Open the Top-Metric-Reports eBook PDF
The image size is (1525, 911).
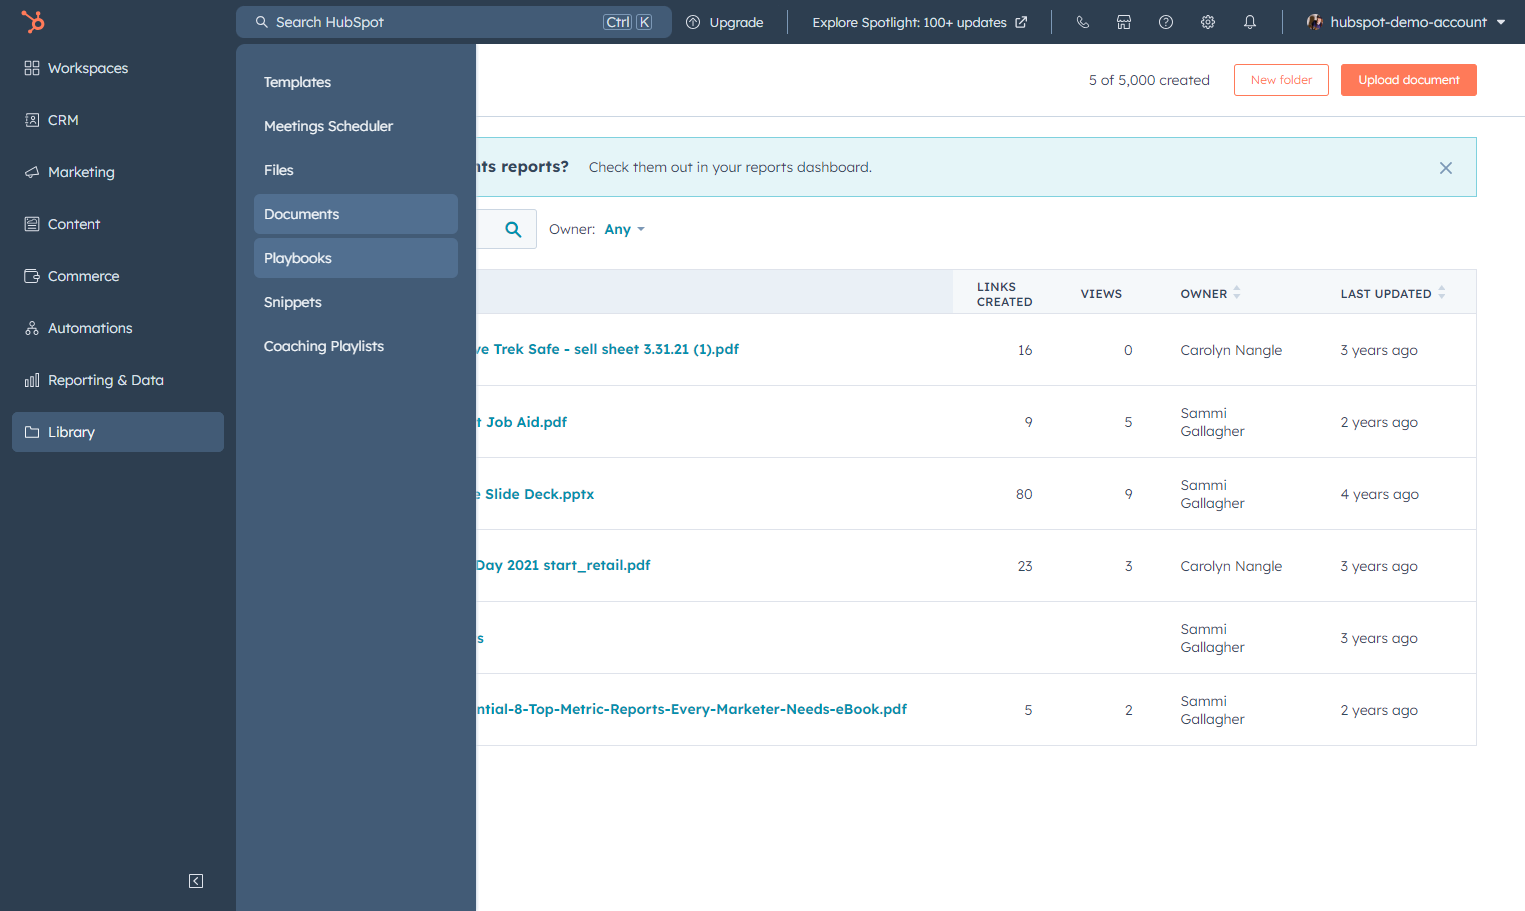692,709
